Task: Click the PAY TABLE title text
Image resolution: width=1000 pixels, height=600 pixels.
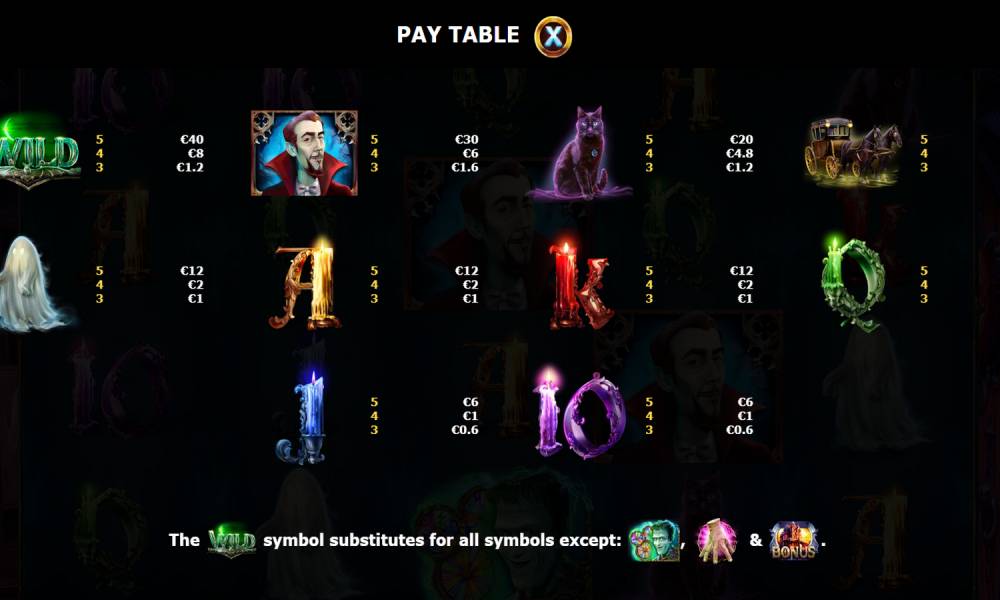Action: pos(458,34)
